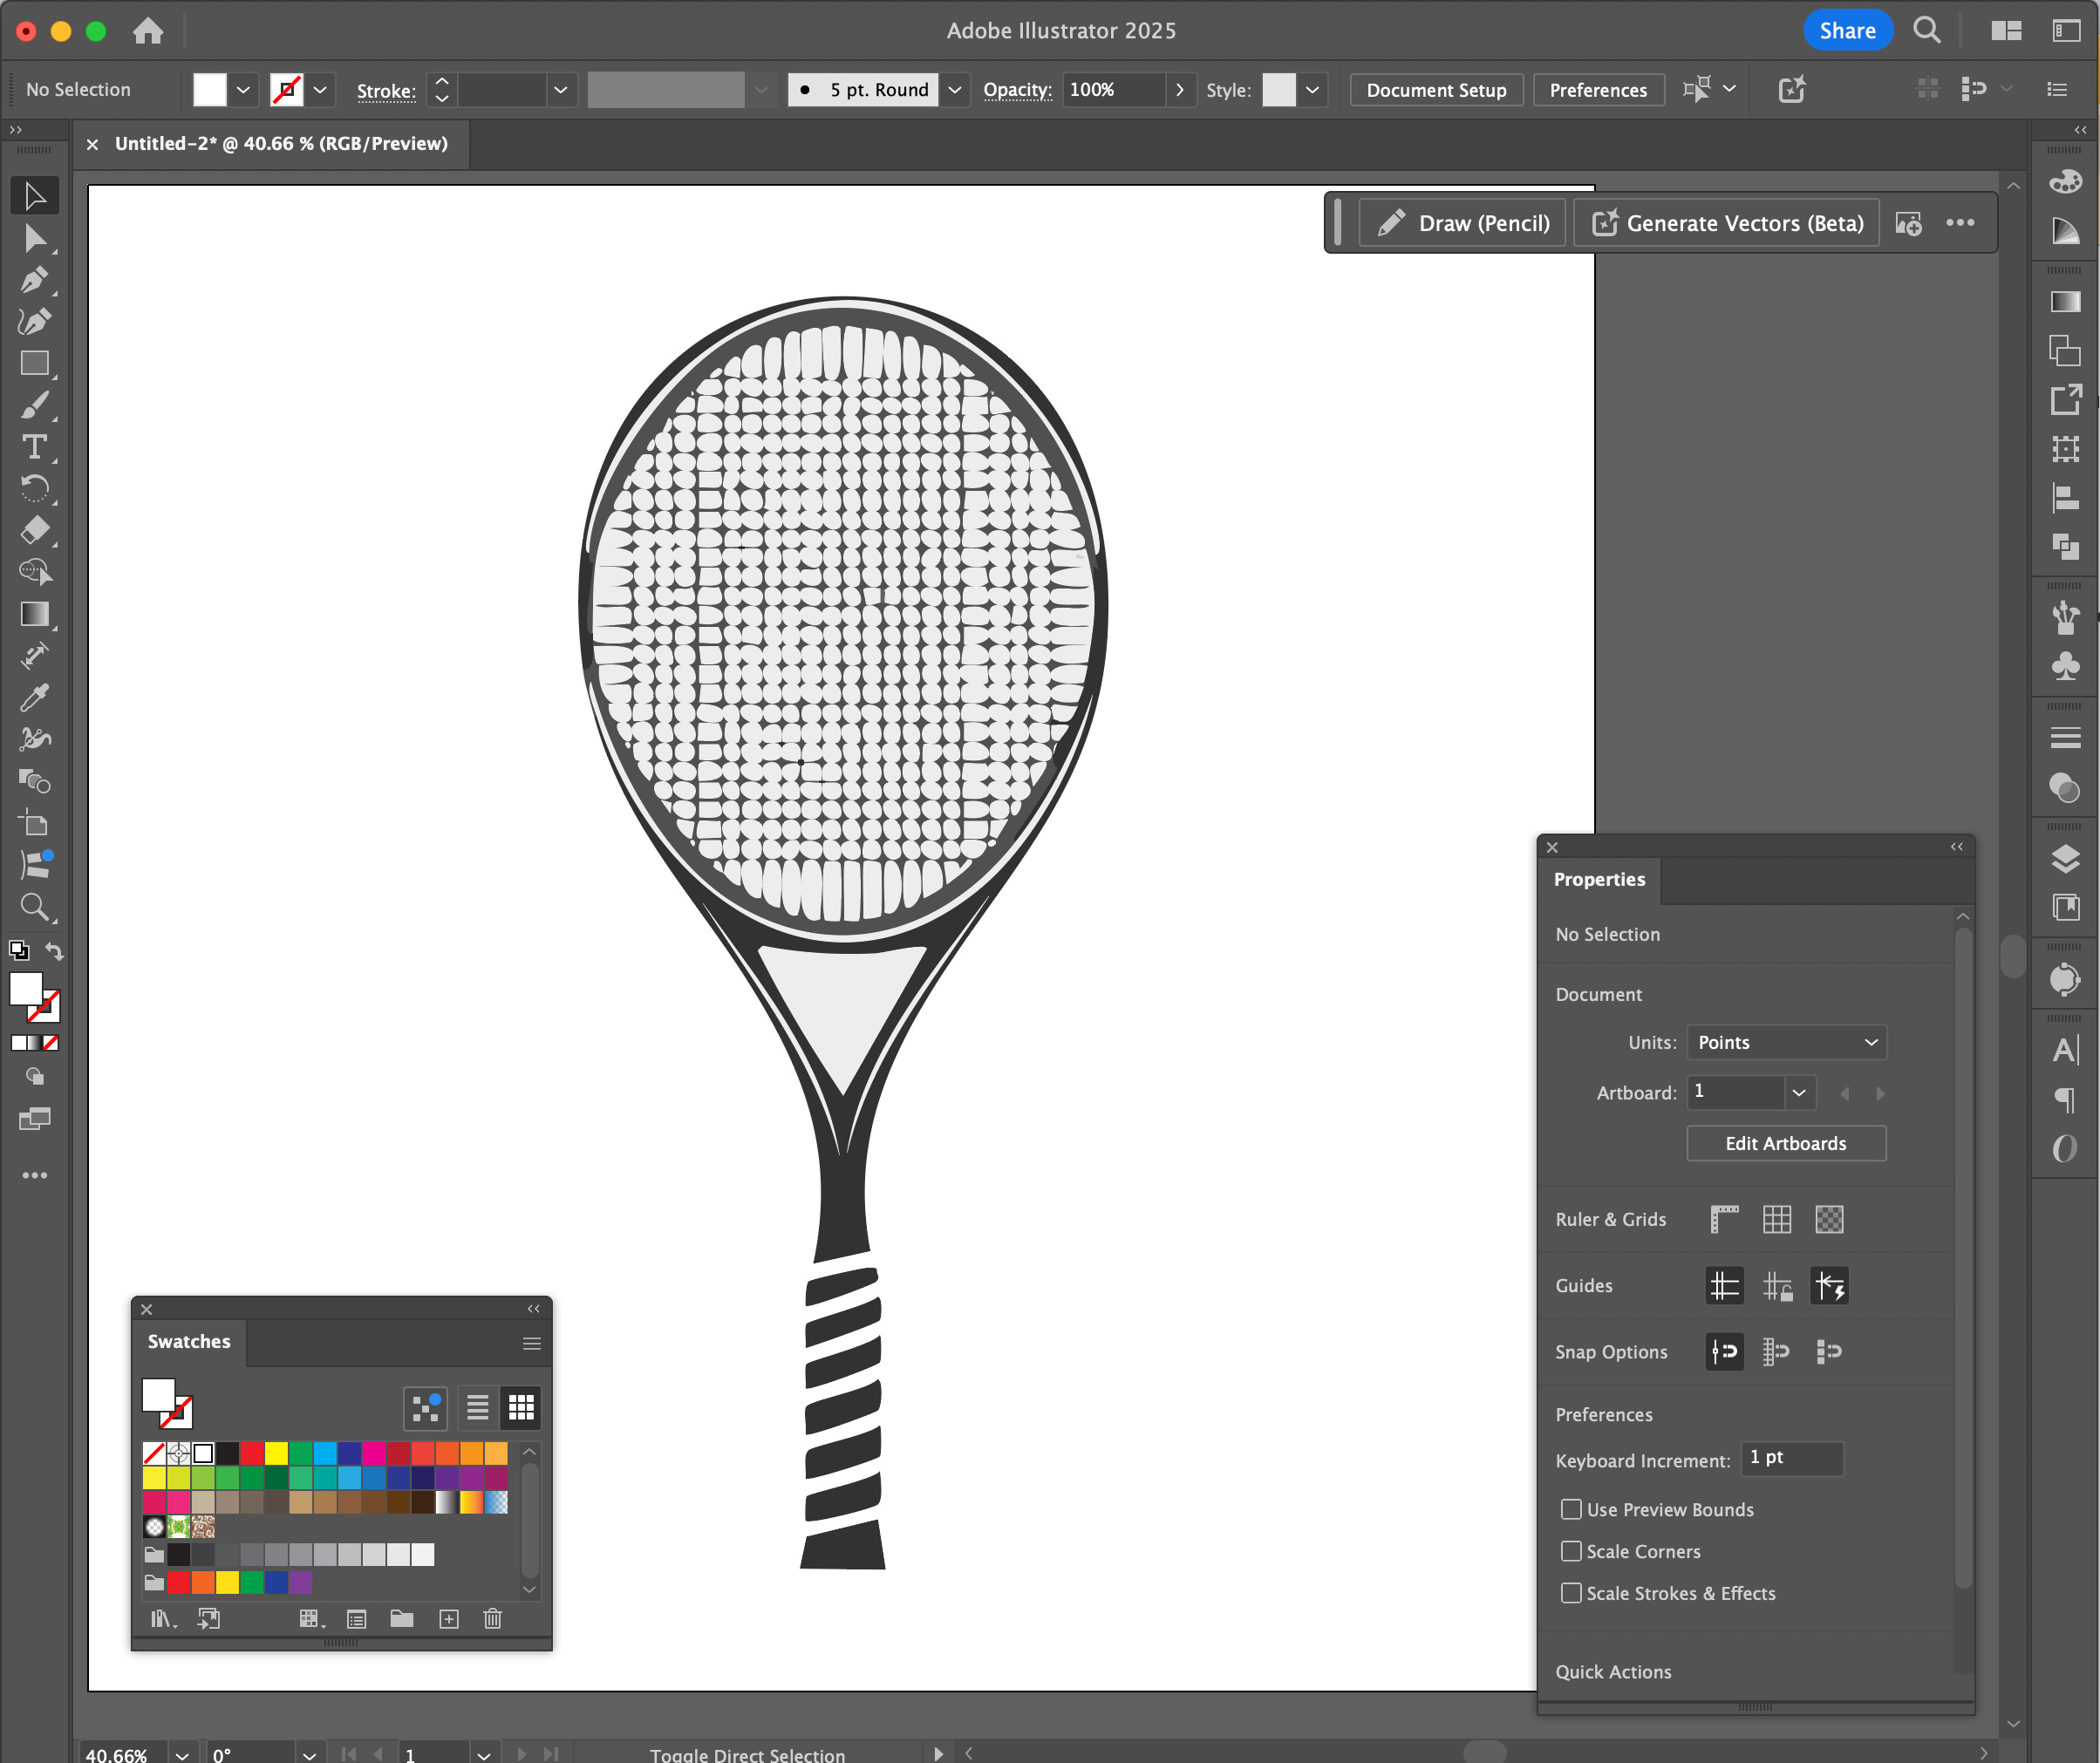The width and height of the screenshot is (2100, 1763).
Task: Select the Eyedropper tool
Action: pyautogui.click(x=34, y=697)
